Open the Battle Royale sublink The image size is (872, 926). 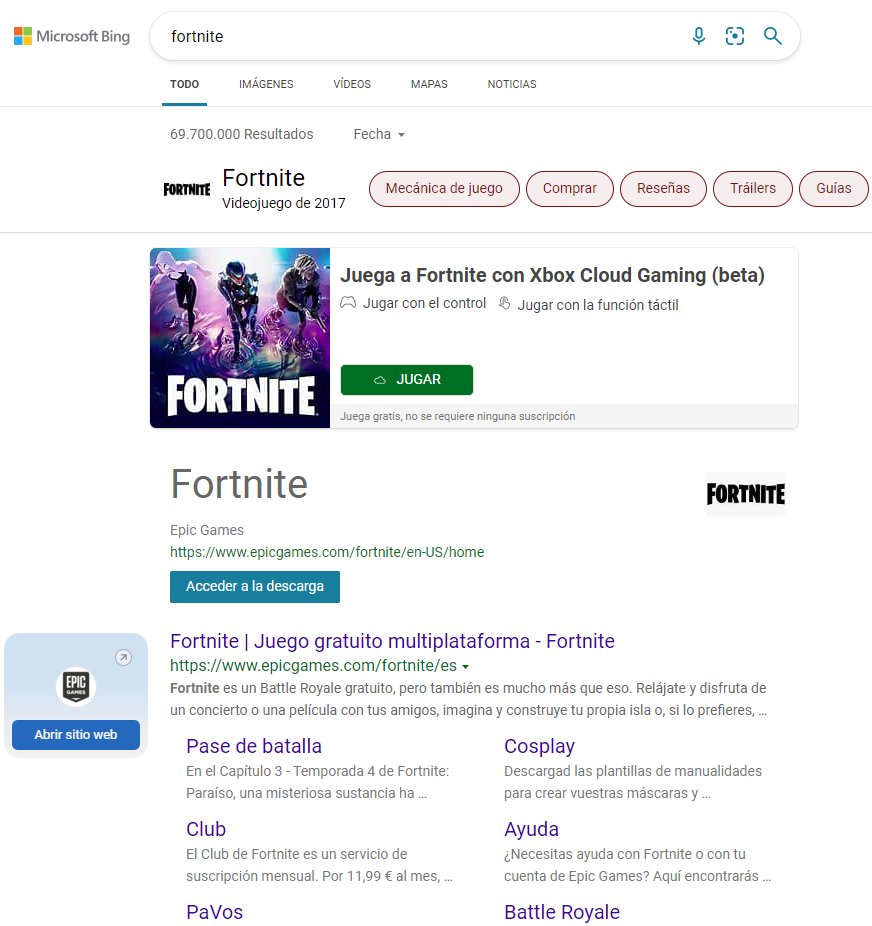[562, 912]
